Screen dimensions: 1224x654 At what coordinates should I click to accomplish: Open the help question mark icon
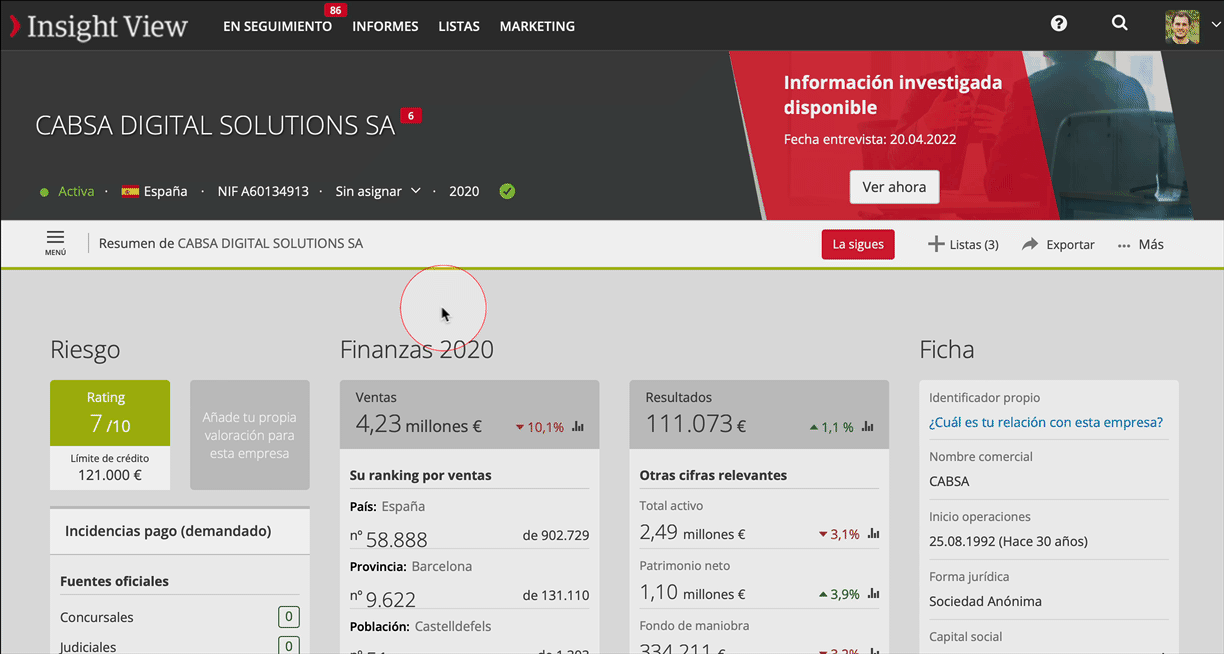(x=1059, y=24)
